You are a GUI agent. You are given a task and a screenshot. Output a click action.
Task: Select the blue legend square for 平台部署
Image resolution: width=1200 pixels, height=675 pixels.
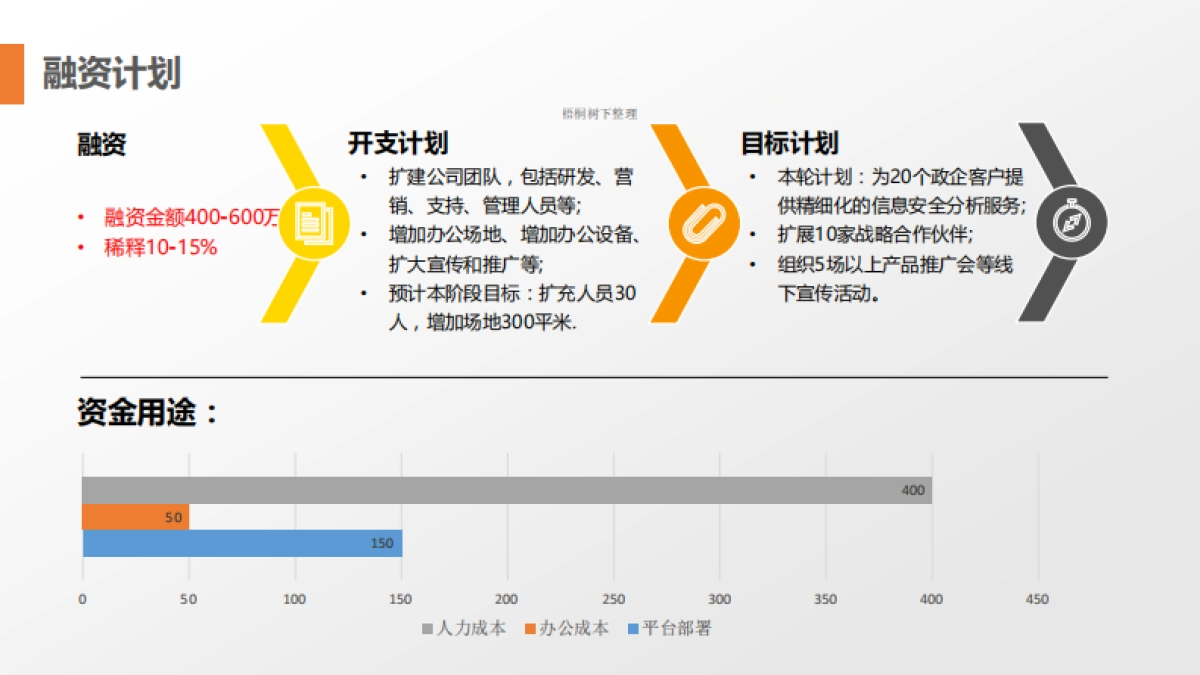631,630
